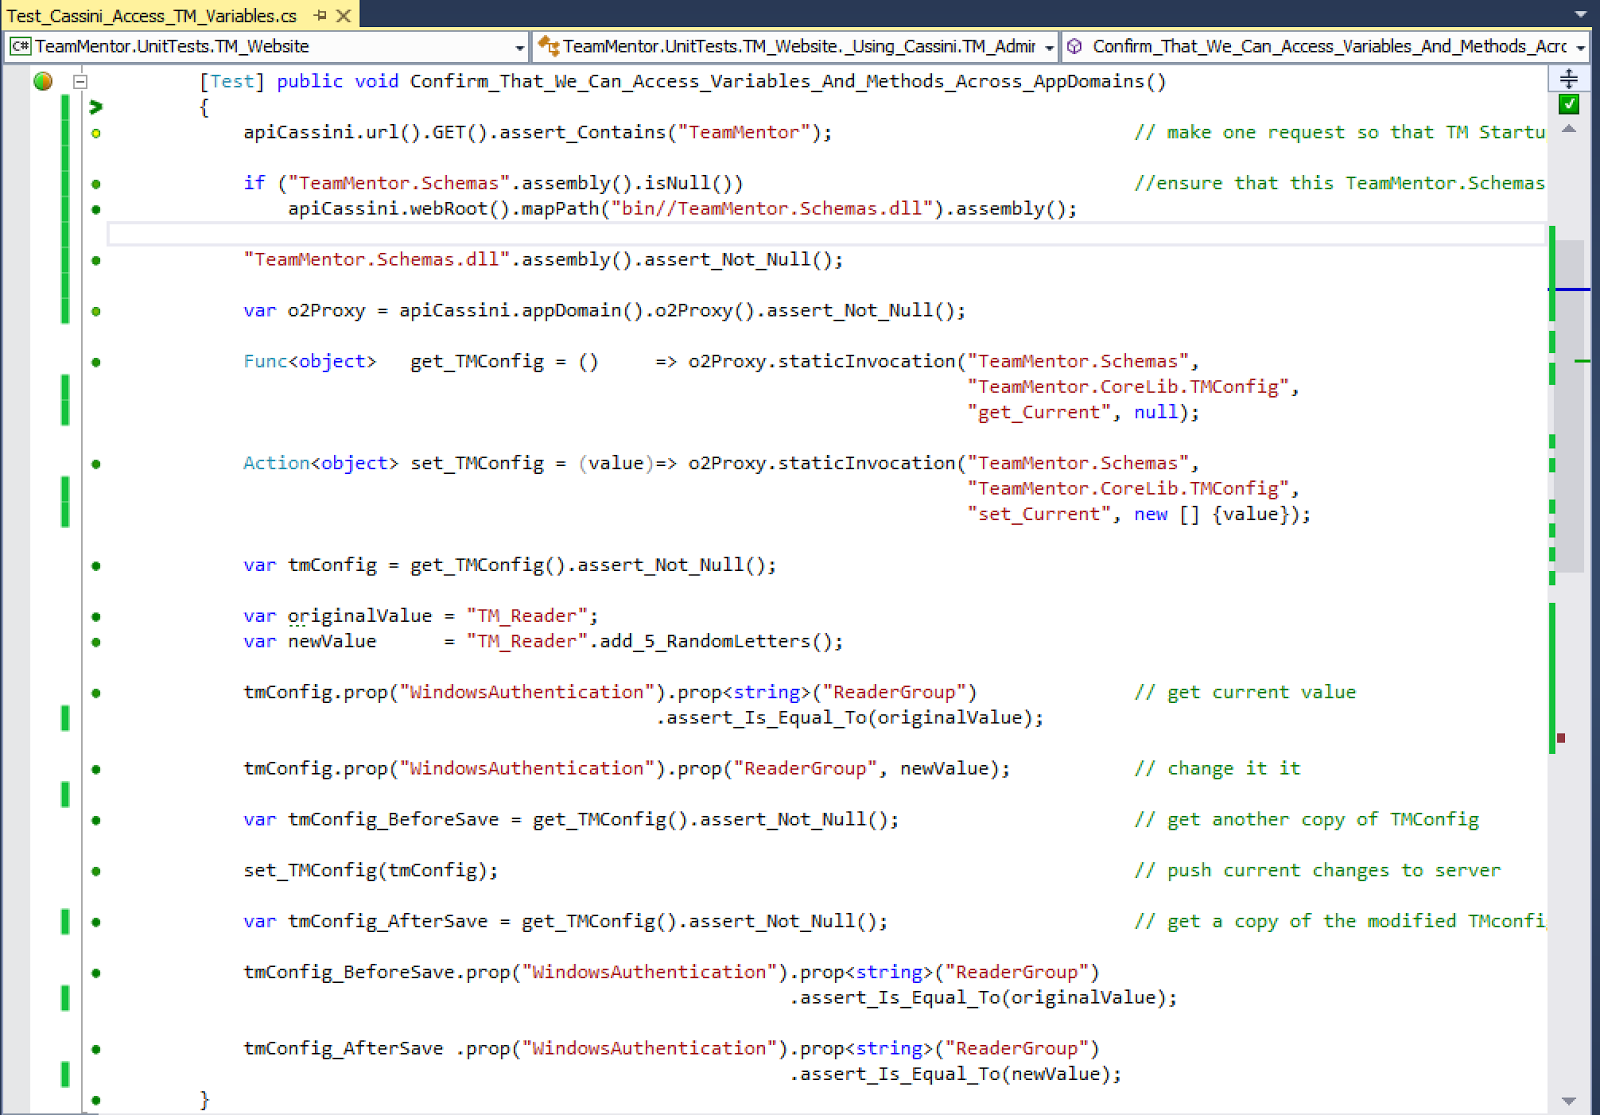Close the Test_Cassini_Access_TM_Variables.cs tab
The height and width of the screenshot is (1115, 1600).
click(x=343, y=16)
